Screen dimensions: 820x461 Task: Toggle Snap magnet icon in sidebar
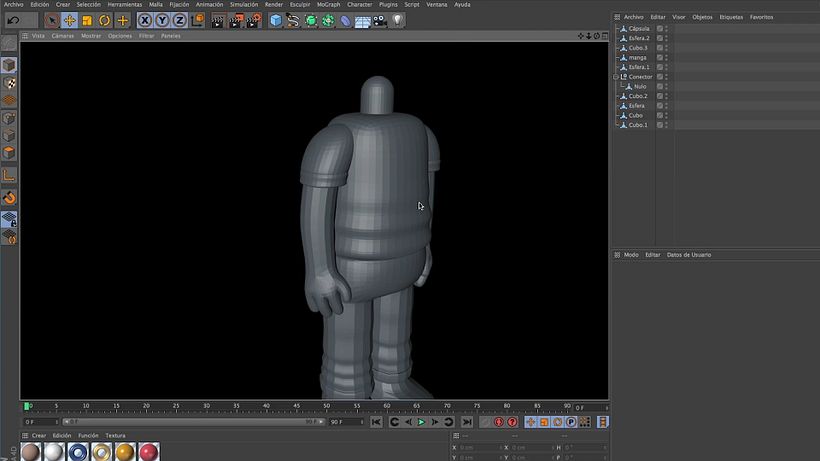tap(9, 198)
